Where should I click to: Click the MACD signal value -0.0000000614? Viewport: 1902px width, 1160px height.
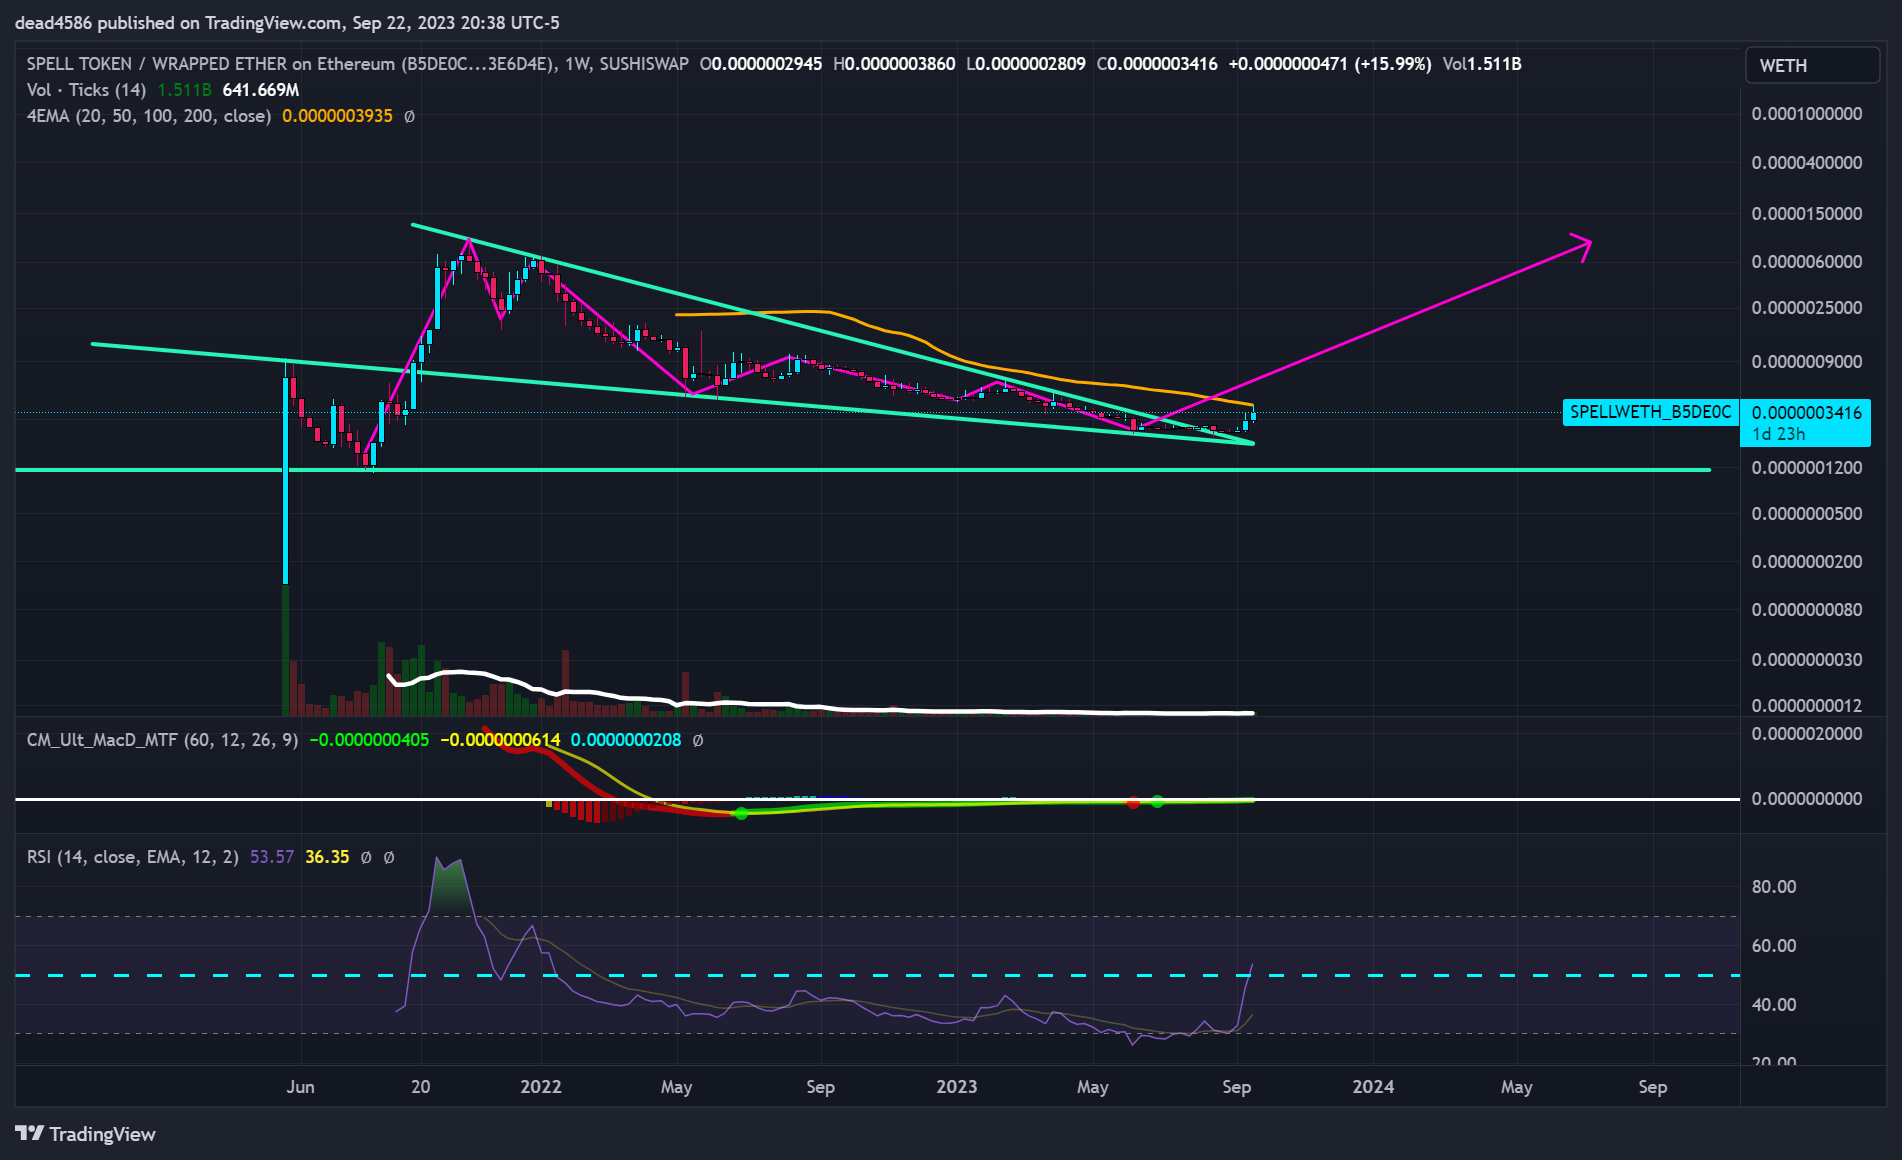[x=500, y=740]
